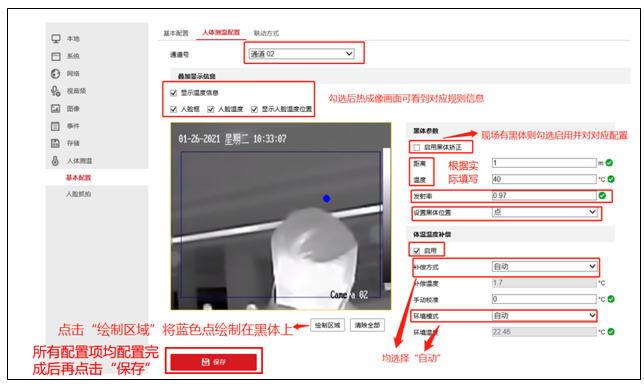This screenshot has height=390, width=644.
Task: Open the 补偿方式 dropdown
Action: (545, 266)
